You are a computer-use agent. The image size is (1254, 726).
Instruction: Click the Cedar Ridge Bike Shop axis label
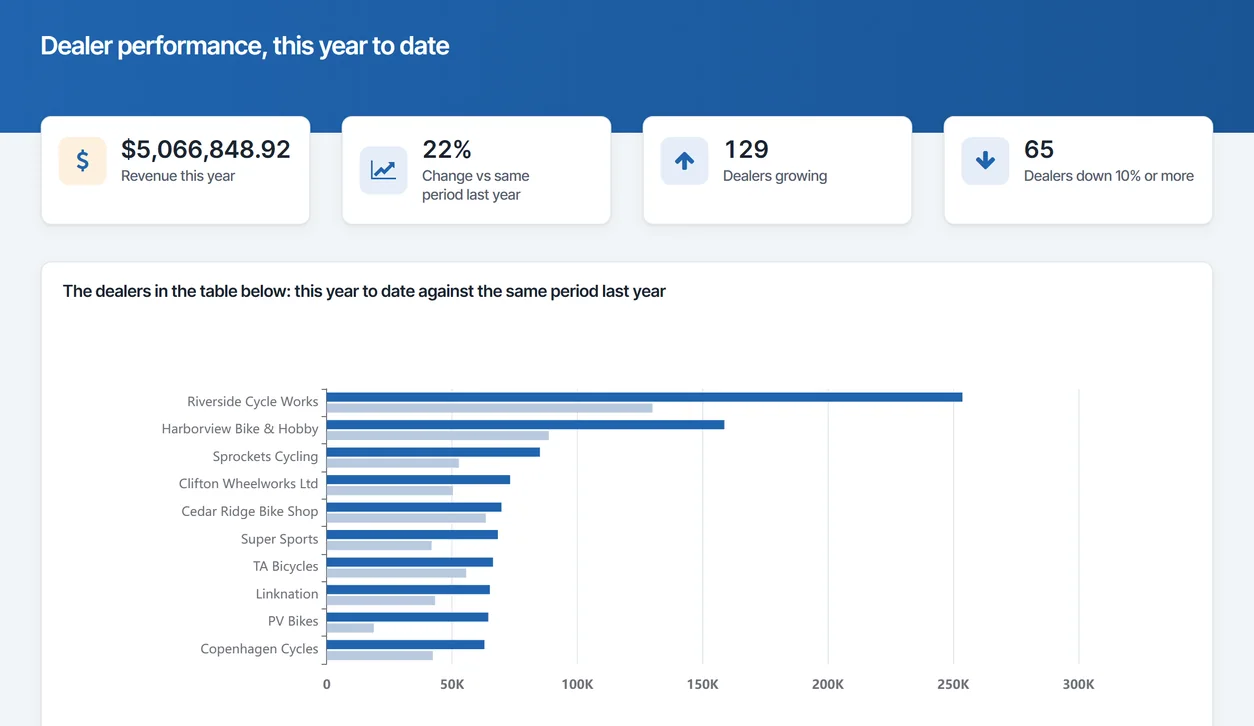point(250,512)
